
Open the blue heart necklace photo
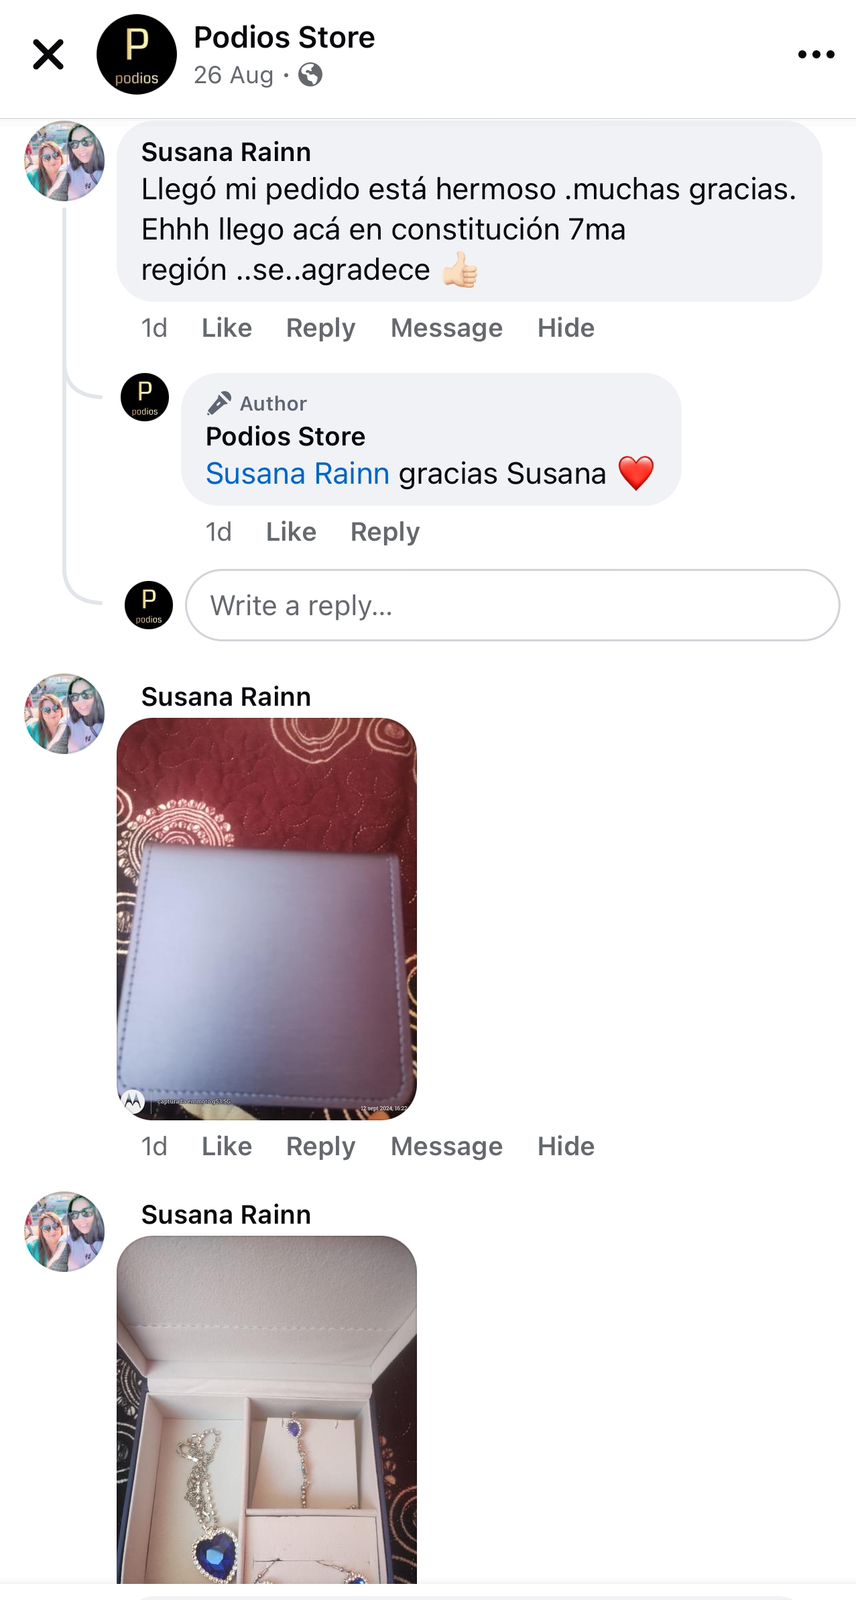pyautogui.click(x=267, y=1409)
